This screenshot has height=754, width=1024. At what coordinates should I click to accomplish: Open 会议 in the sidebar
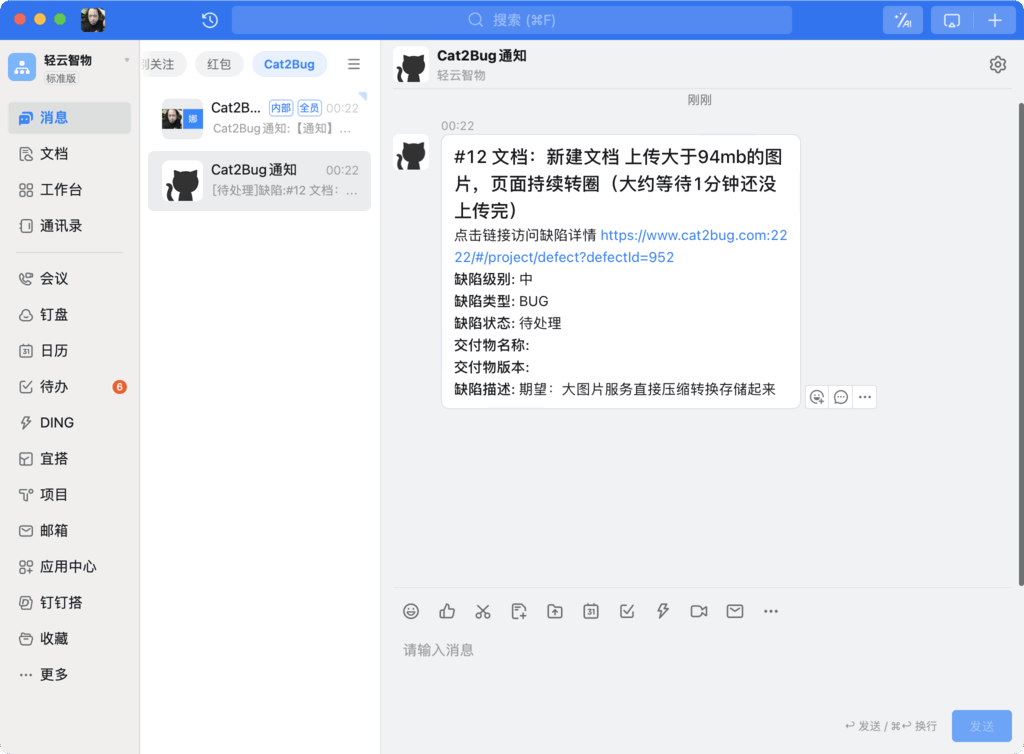(x=69, y=279)
